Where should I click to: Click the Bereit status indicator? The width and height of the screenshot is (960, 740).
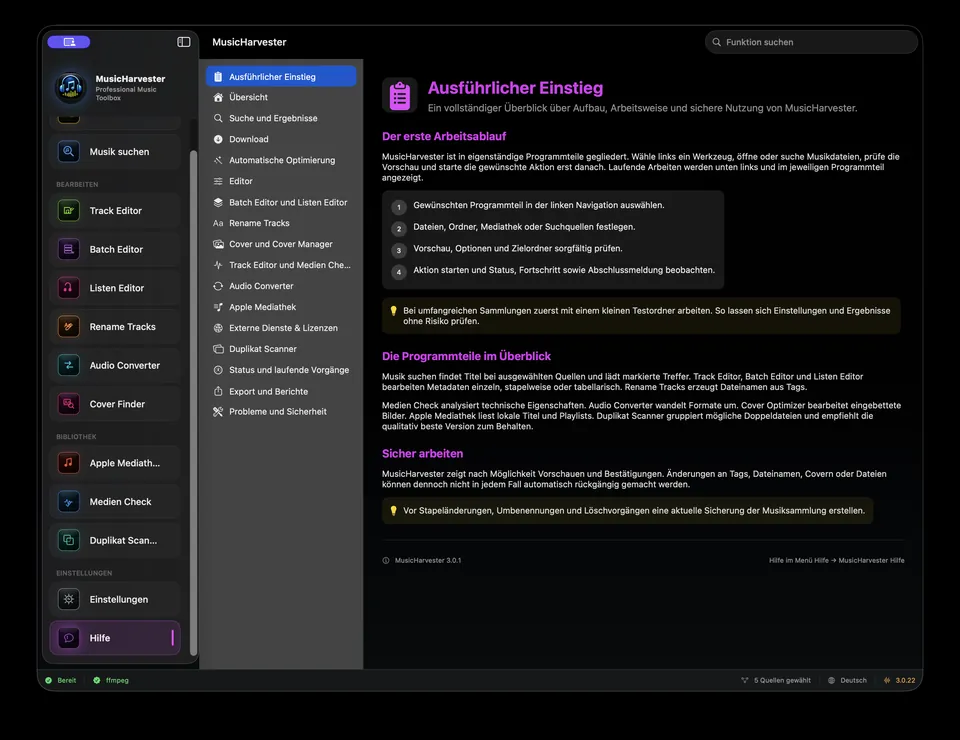[61, 680]
